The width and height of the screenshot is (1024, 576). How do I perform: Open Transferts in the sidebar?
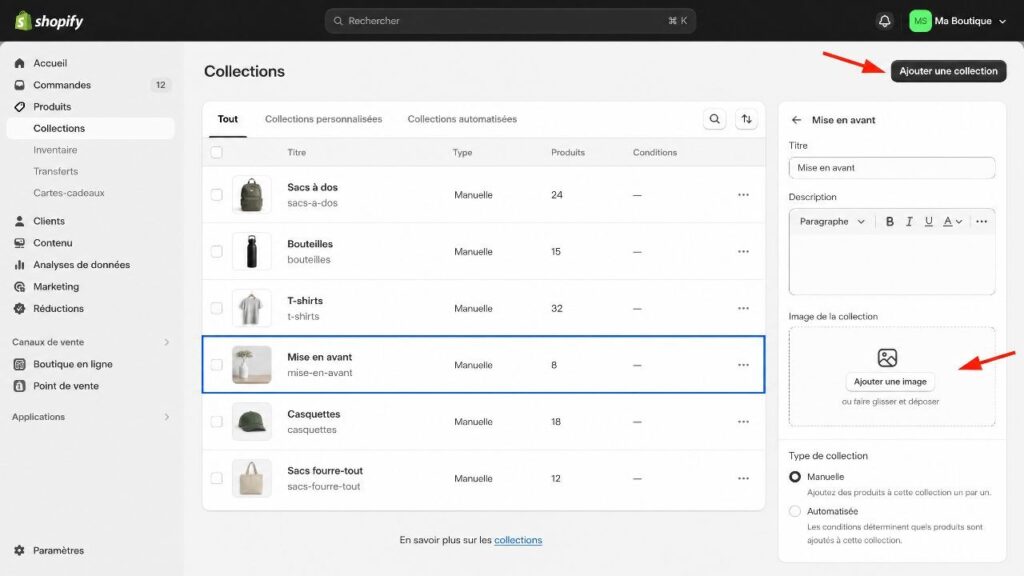click(56, 171)
